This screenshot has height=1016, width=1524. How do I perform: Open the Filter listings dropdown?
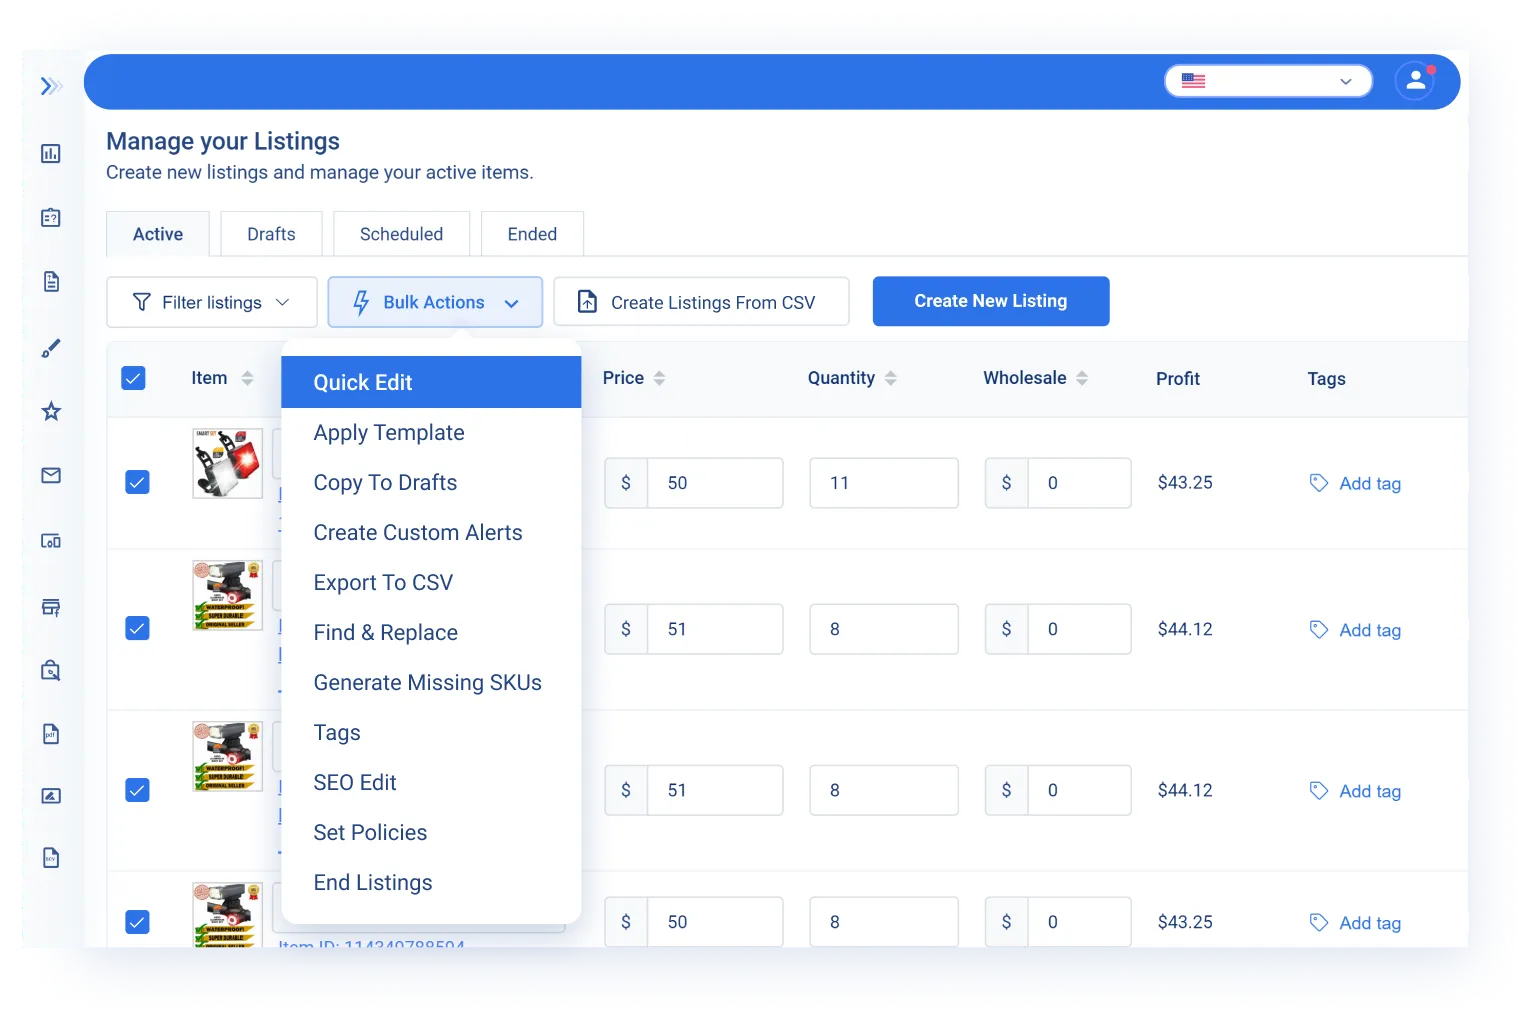212,302
